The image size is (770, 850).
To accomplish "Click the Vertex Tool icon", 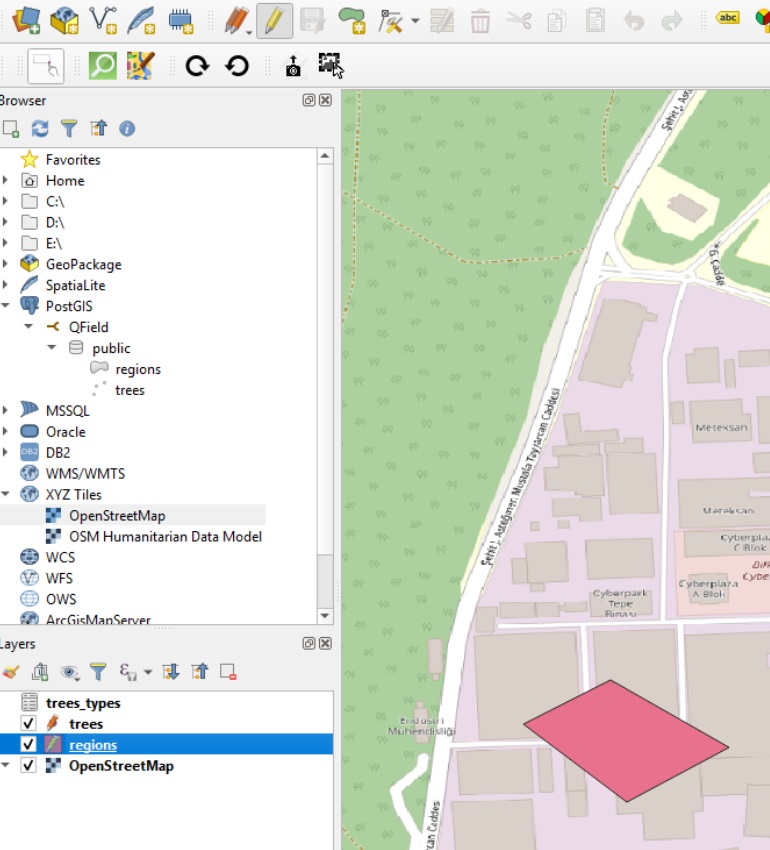I will (x=391, y=19).
